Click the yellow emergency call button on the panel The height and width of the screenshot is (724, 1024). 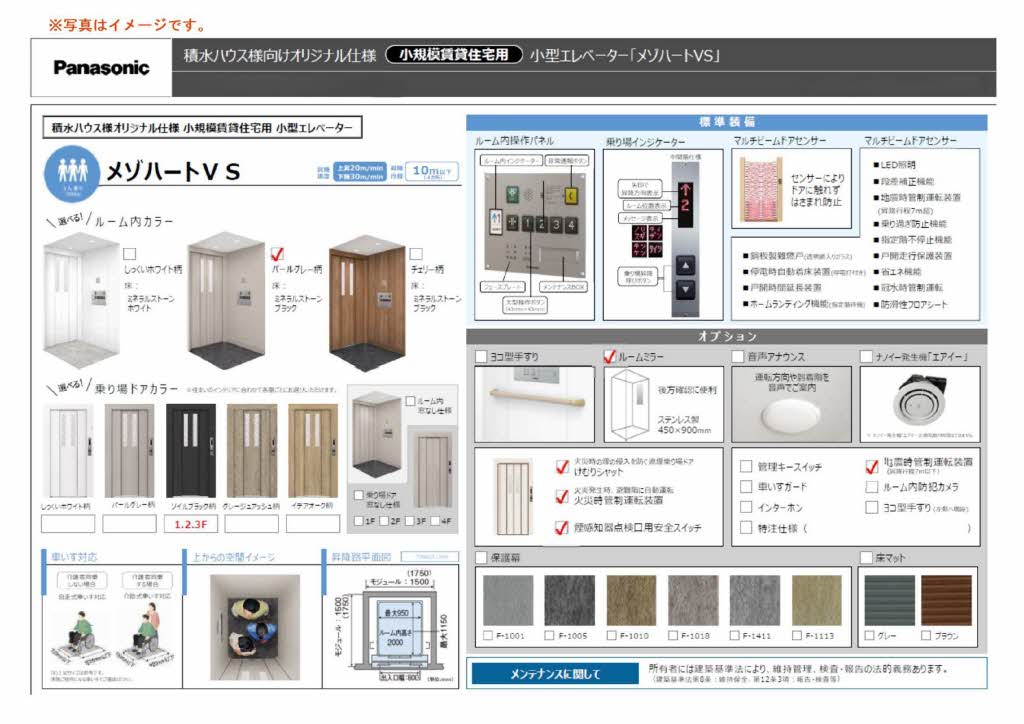570,195
